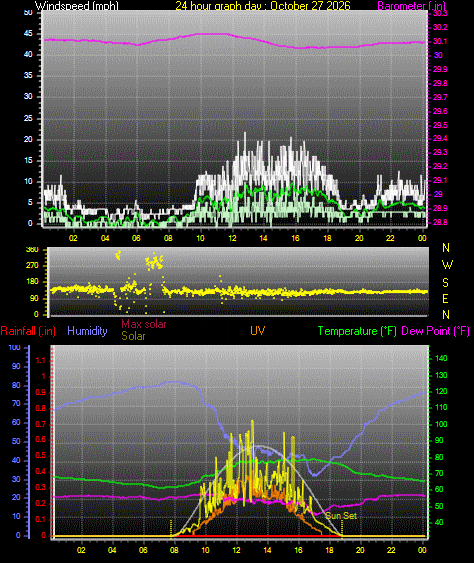This screenshot has height=563, width=474.
Task: Click the 'Temperature (°F)' legend label
Action: point(357,331)
